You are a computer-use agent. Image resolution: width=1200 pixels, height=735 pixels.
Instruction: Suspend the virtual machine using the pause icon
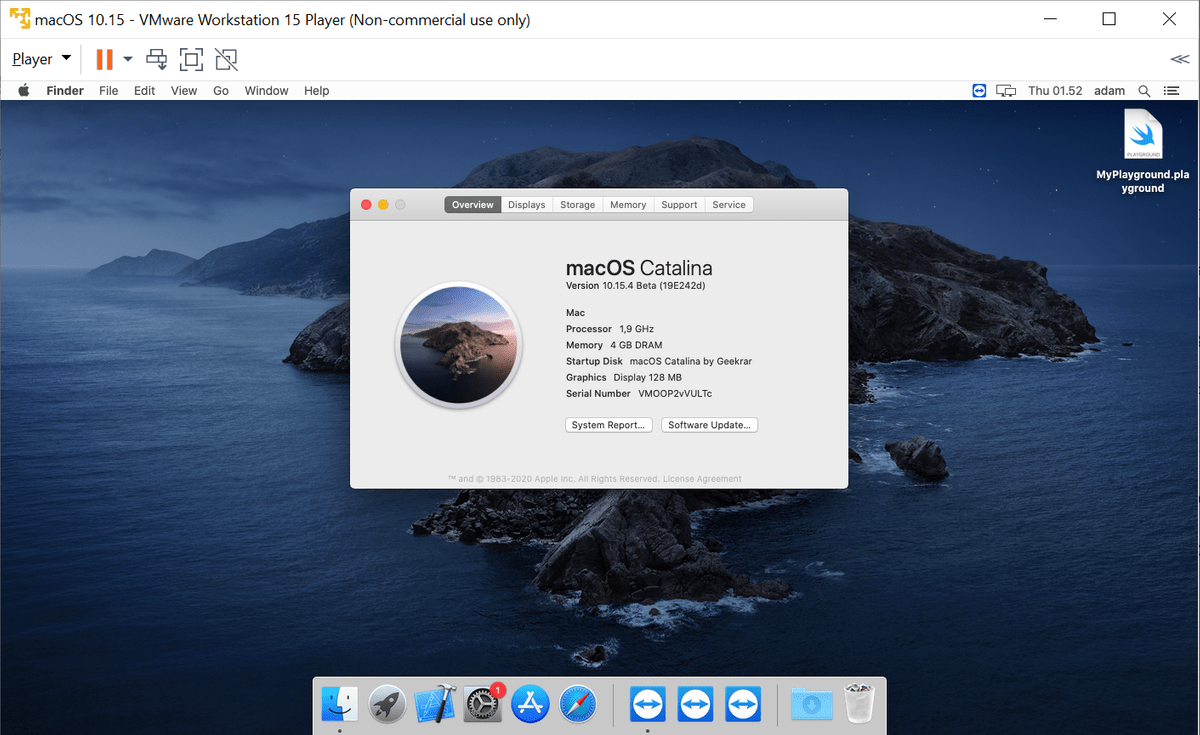(x=104, y=59)
